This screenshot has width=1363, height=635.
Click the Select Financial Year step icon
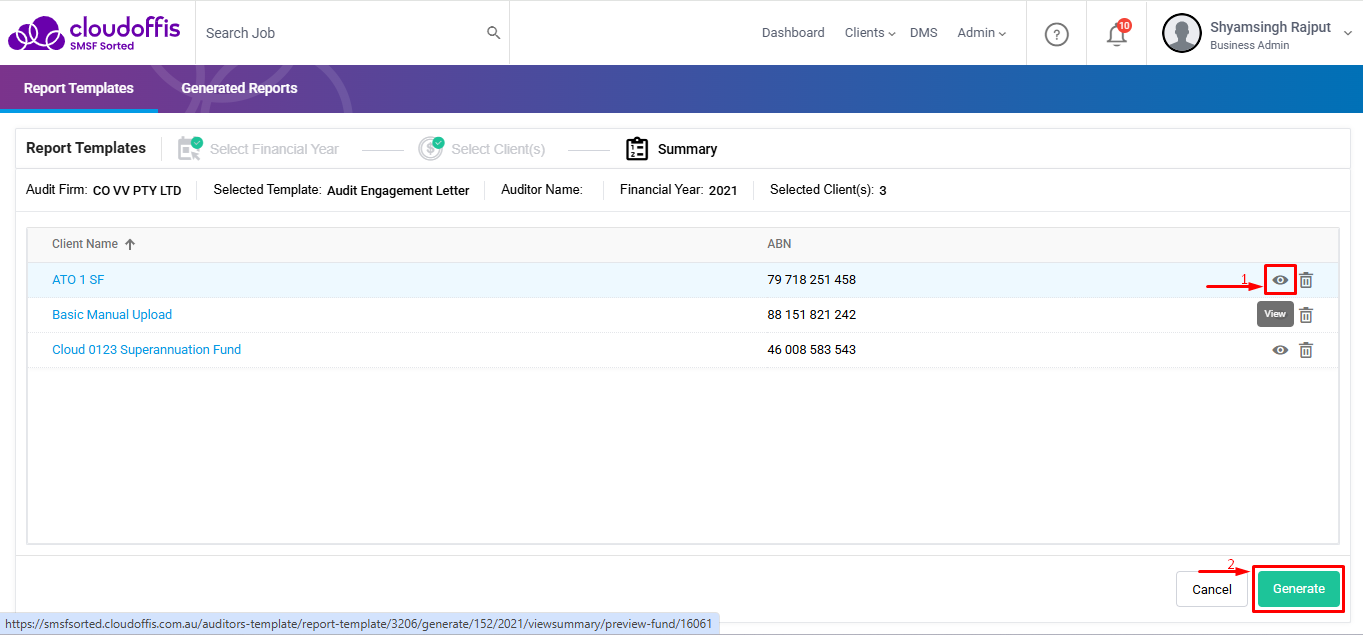[x=190, y=148]
